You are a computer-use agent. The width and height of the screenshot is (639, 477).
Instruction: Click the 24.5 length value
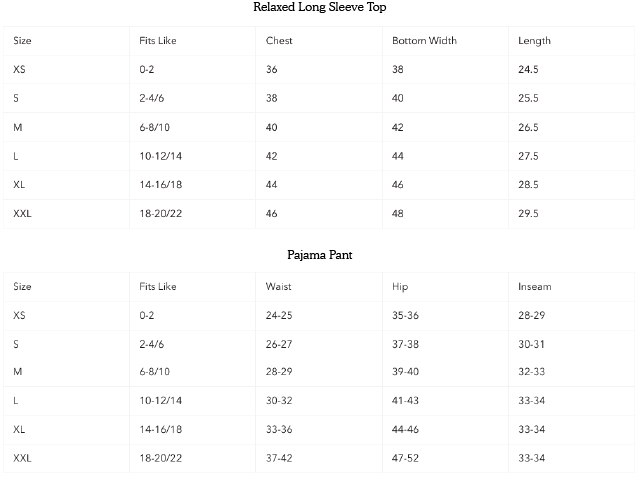(528, 70)
